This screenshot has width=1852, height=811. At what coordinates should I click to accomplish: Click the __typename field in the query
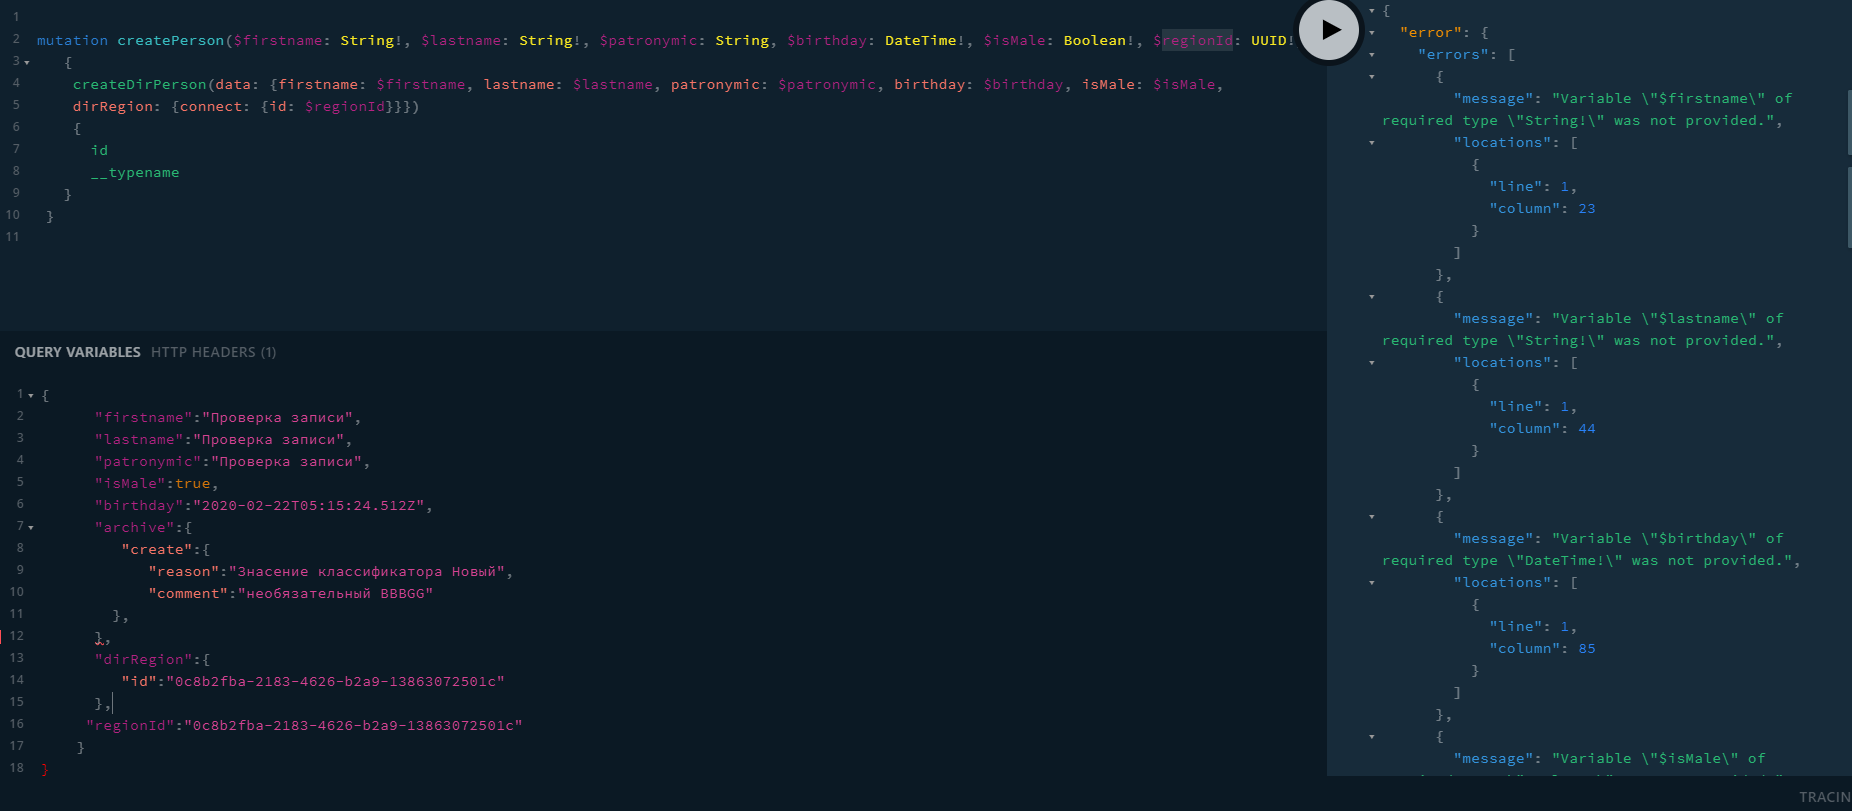[x=135, y=173]
